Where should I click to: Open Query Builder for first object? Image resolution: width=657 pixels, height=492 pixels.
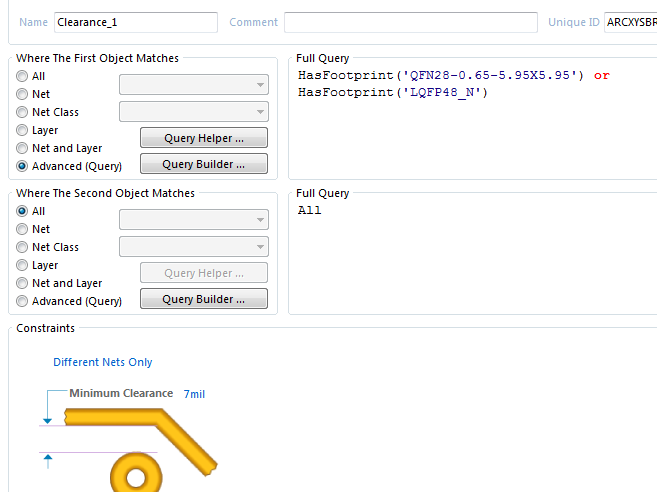pos(203,164)
